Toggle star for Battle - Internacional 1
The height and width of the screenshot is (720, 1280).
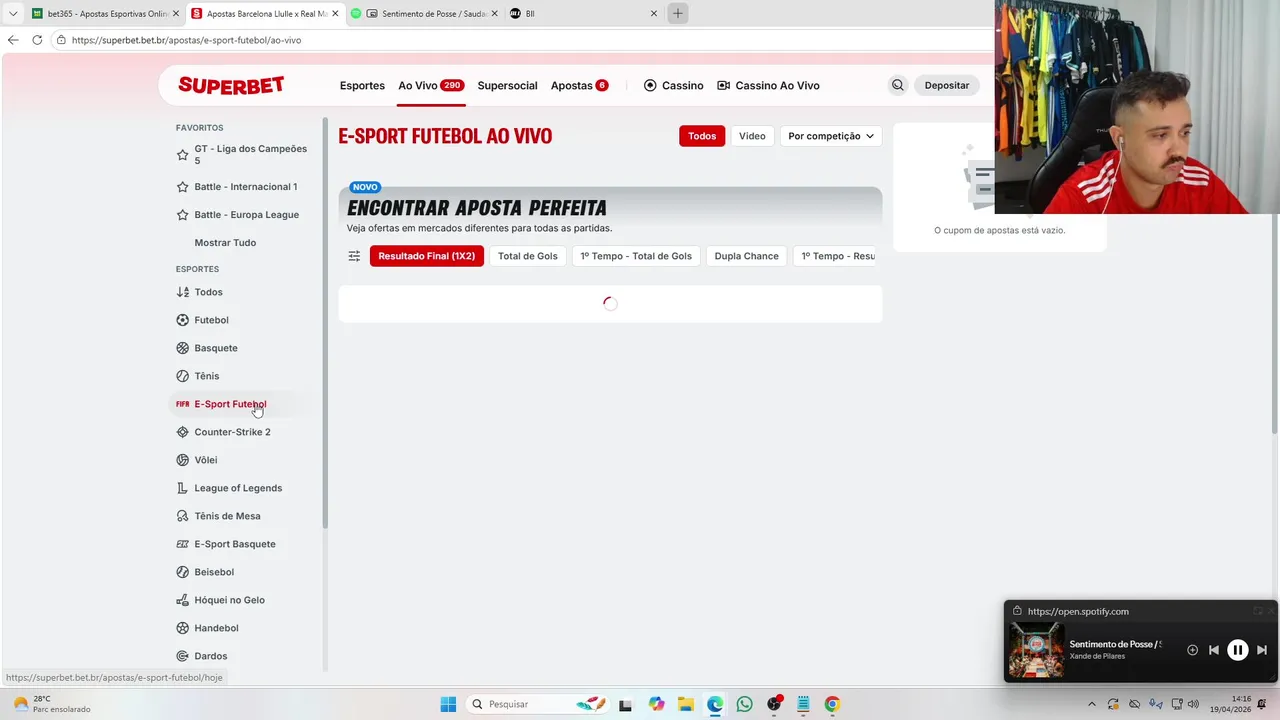pos(182,187)
